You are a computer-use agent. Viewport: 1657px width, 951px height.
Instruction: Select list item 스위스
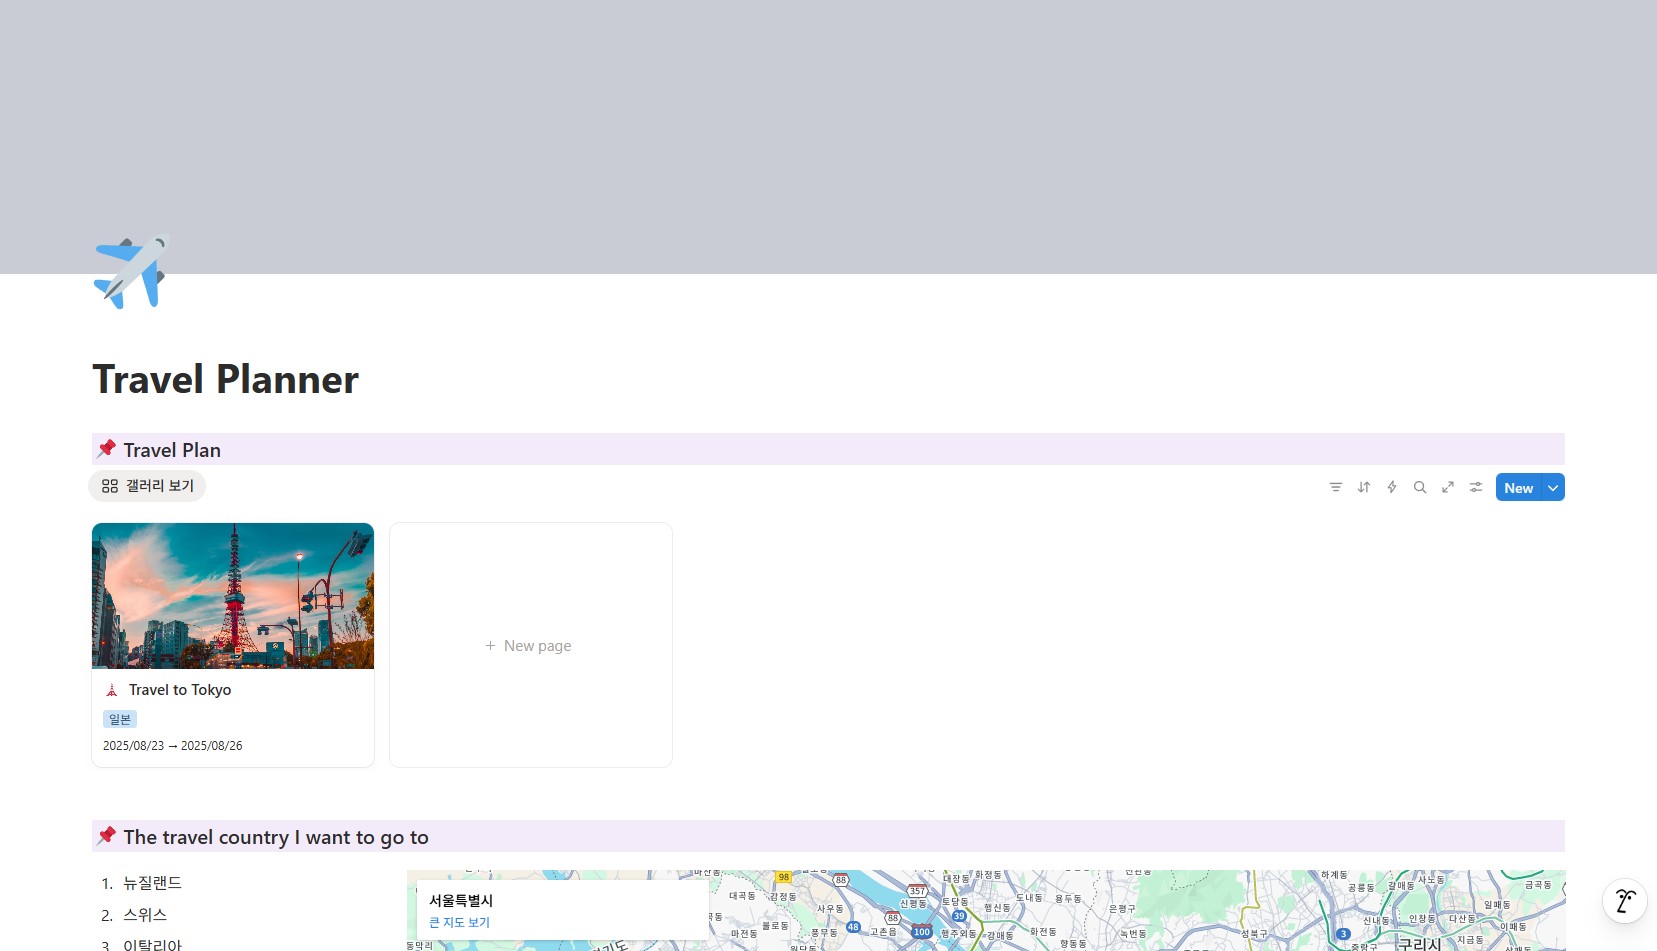[x=145, y=915]
